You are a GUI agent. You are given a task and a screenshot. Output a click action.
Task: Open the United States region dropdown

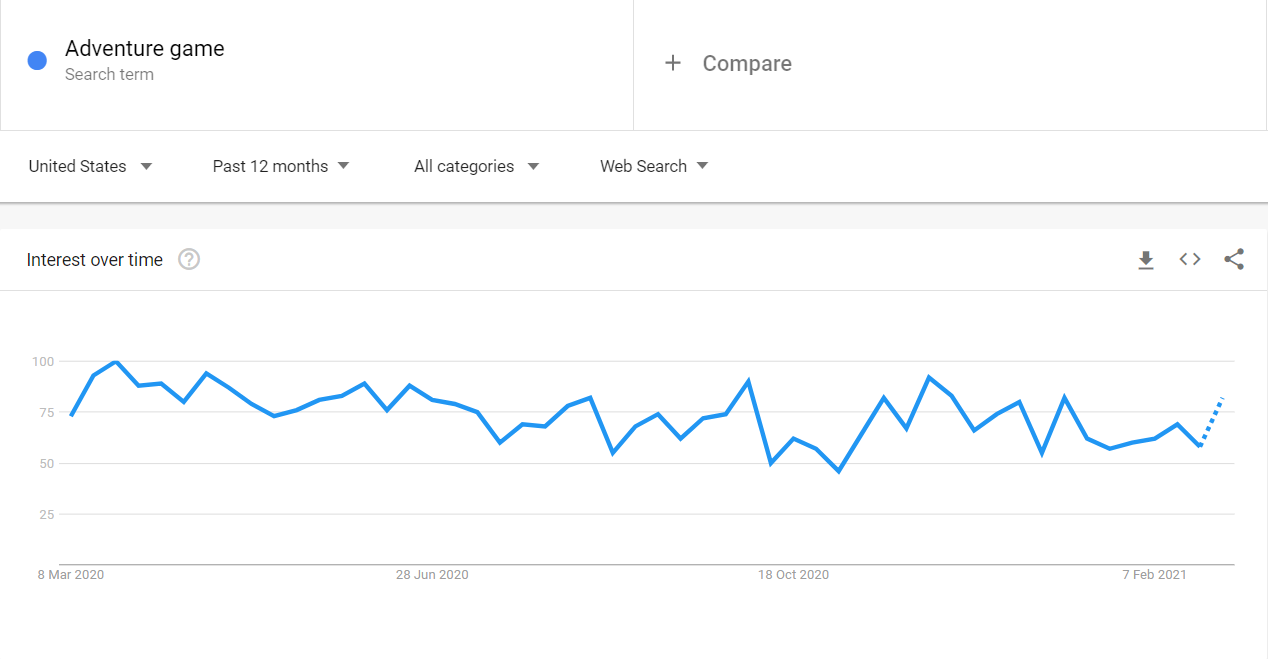click(x=90, y=166)
